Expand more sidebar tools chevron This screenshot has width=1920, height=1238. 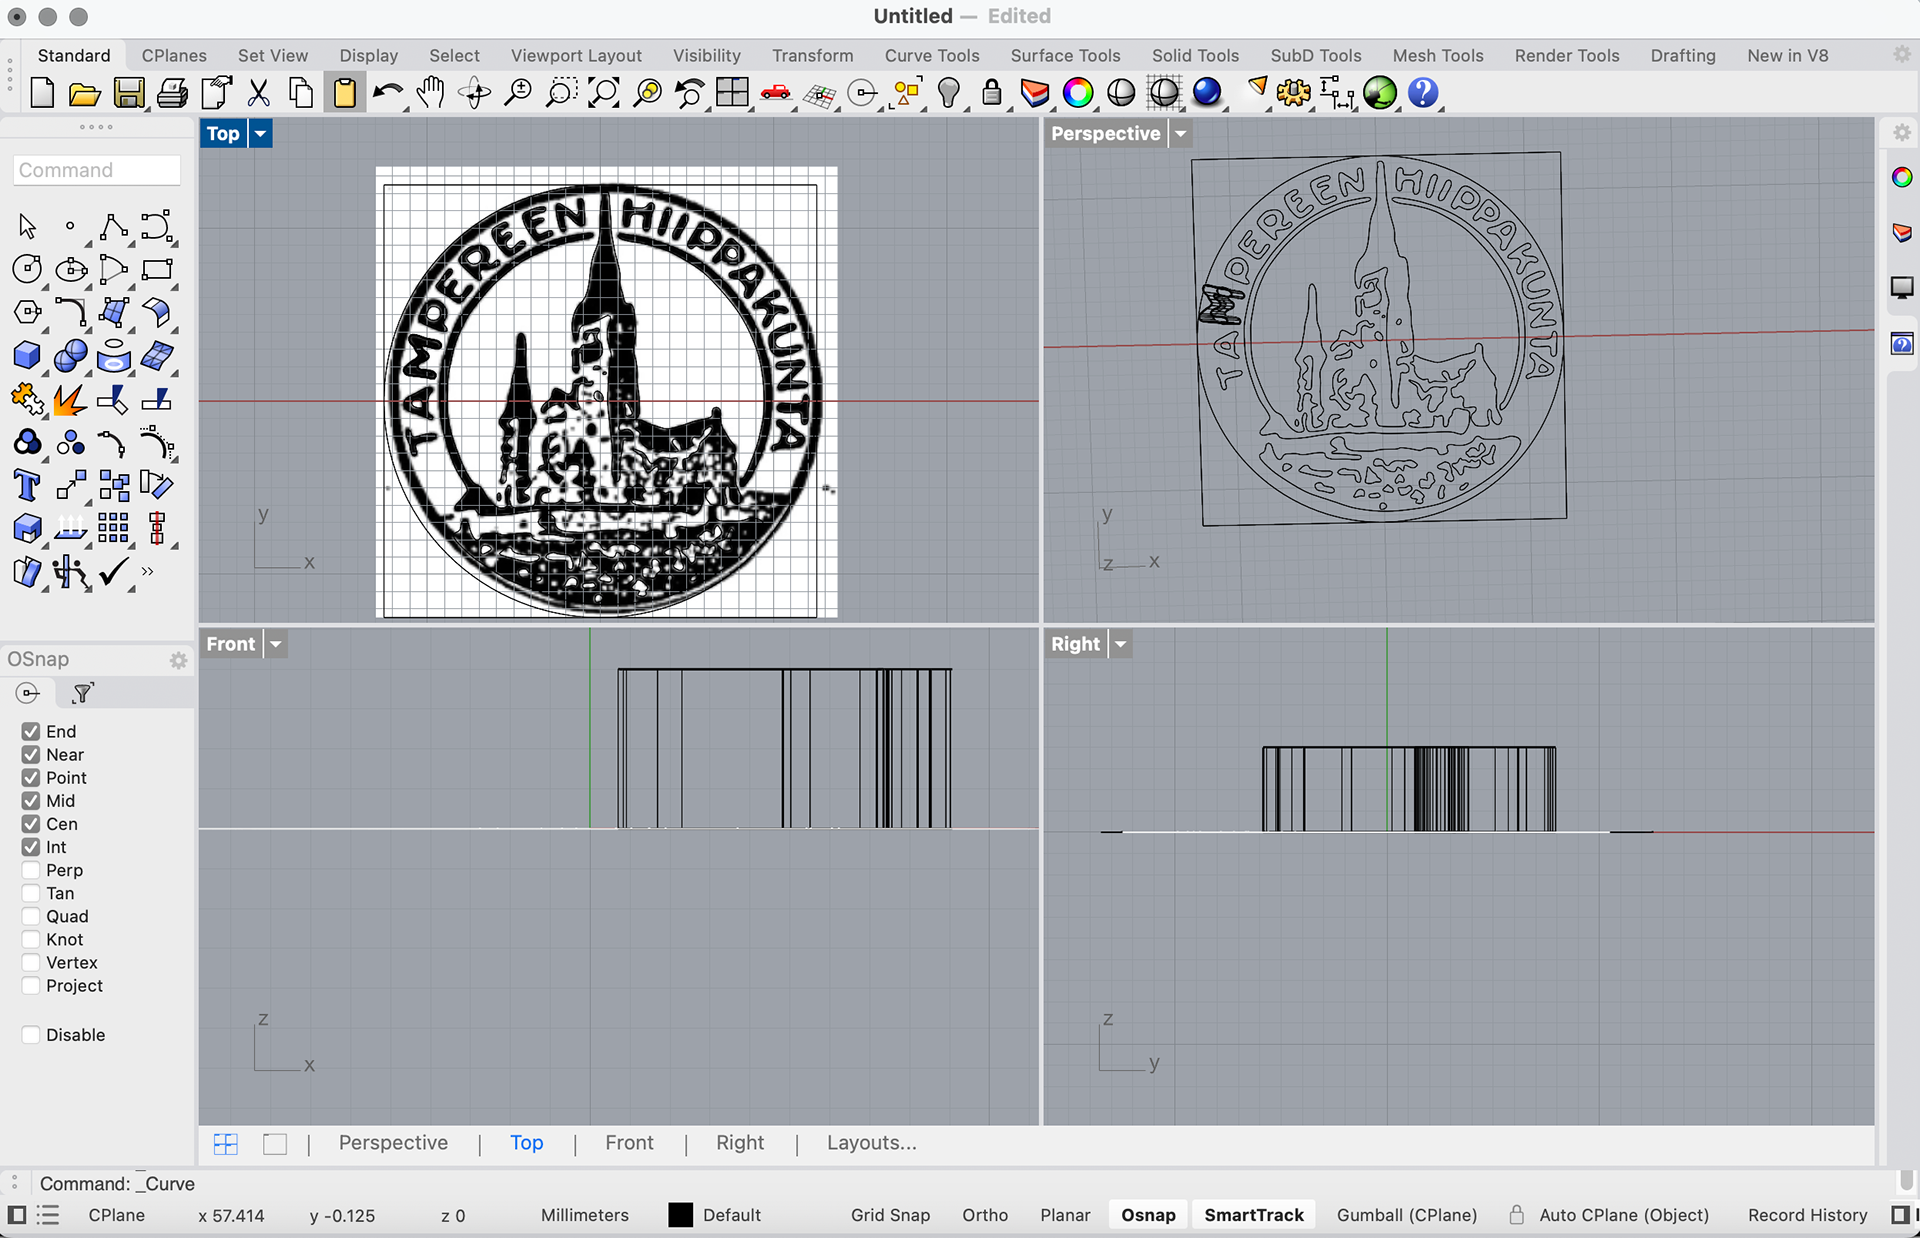148,571
